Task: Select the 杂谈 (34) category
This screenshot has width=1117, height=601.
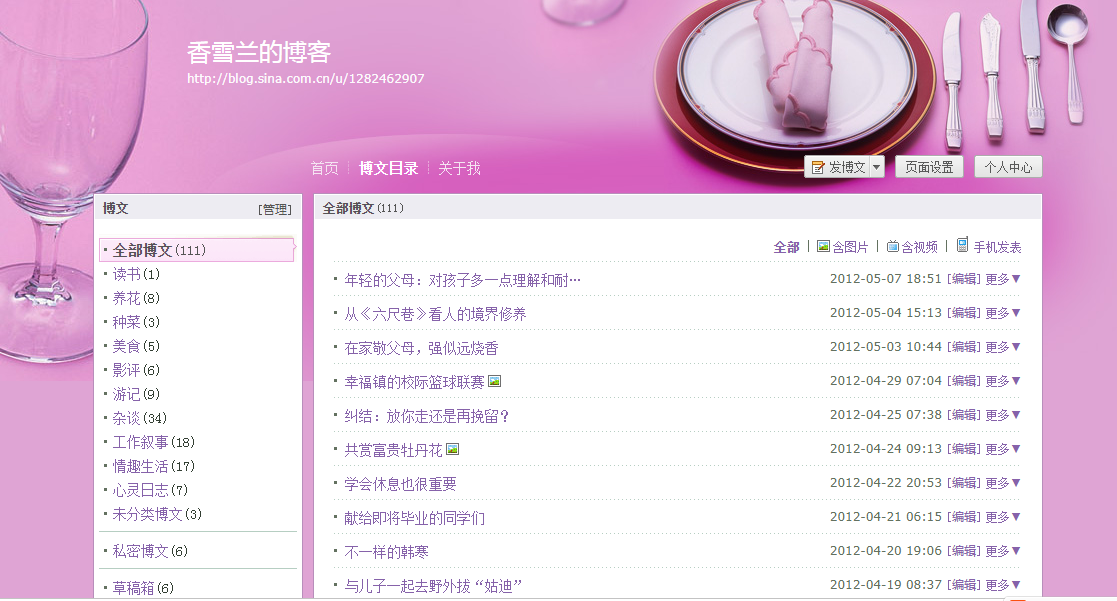Action: click(x=140, y=418)
